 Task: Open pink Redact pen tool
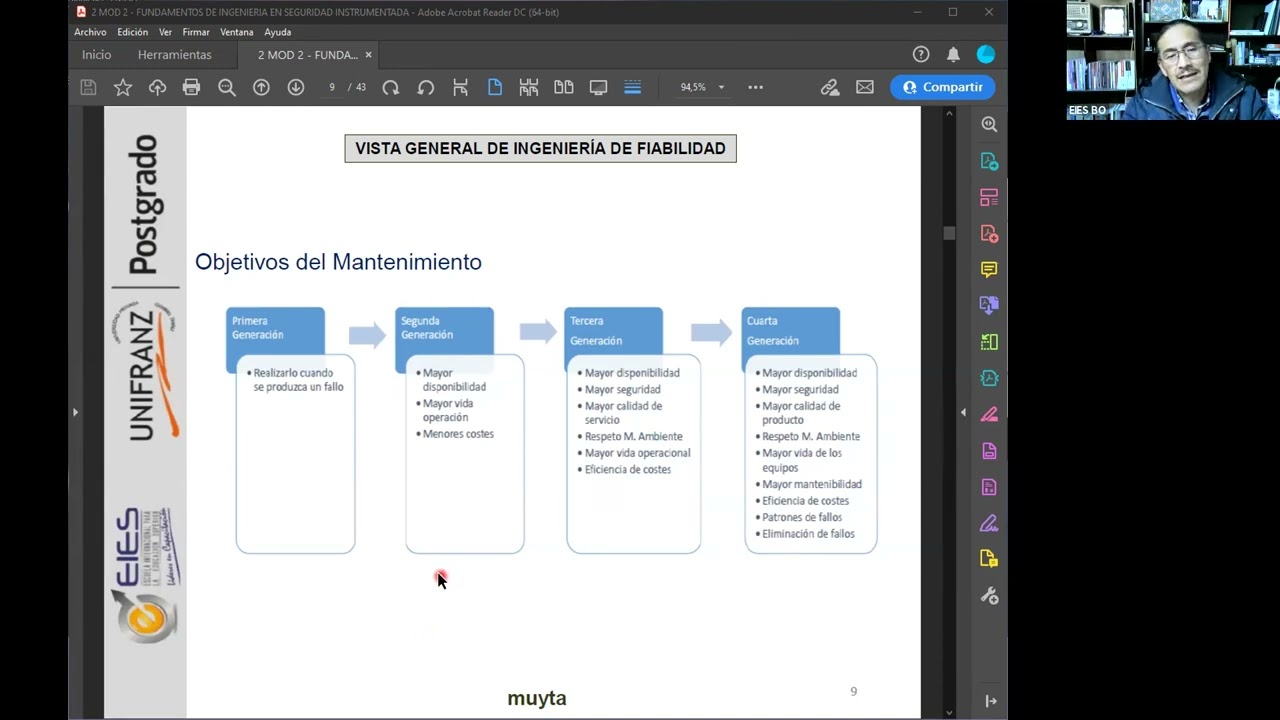(989, 414)
